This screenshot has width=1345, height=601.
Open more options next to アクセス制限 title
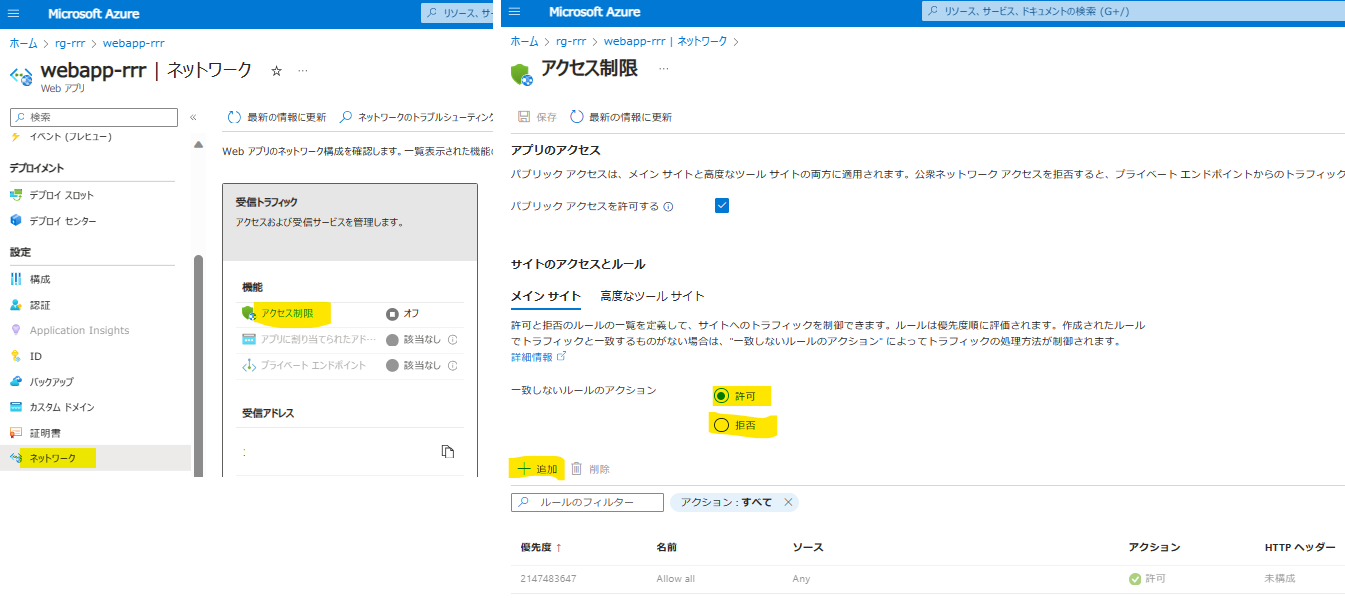click(661, 67)
